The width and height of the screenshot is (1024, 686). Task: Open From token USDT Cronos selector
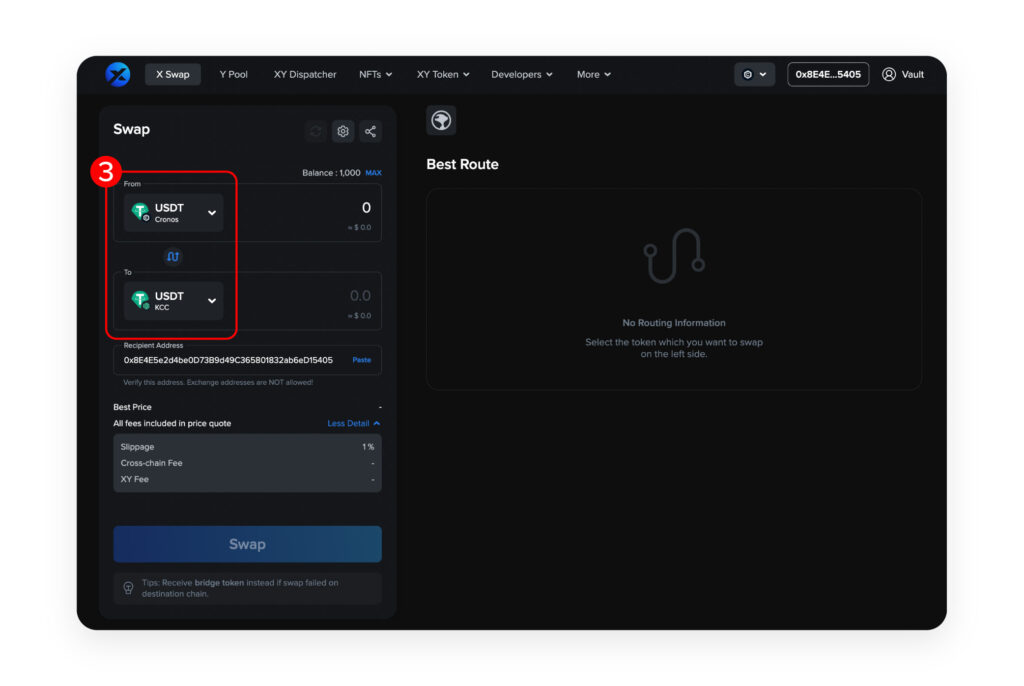click(x=174, y=212)
